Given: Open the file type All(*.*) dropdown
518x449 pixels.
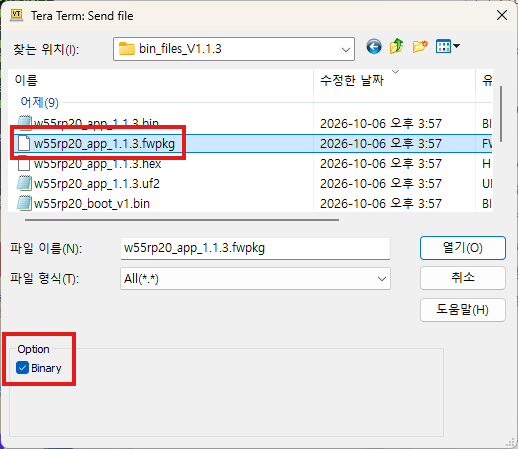Looking at the screenshot, I should (382, 278).
